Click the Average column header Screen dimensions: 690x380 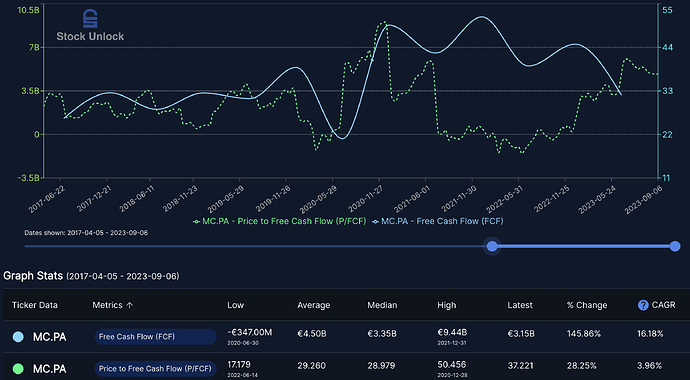[313, 305]
